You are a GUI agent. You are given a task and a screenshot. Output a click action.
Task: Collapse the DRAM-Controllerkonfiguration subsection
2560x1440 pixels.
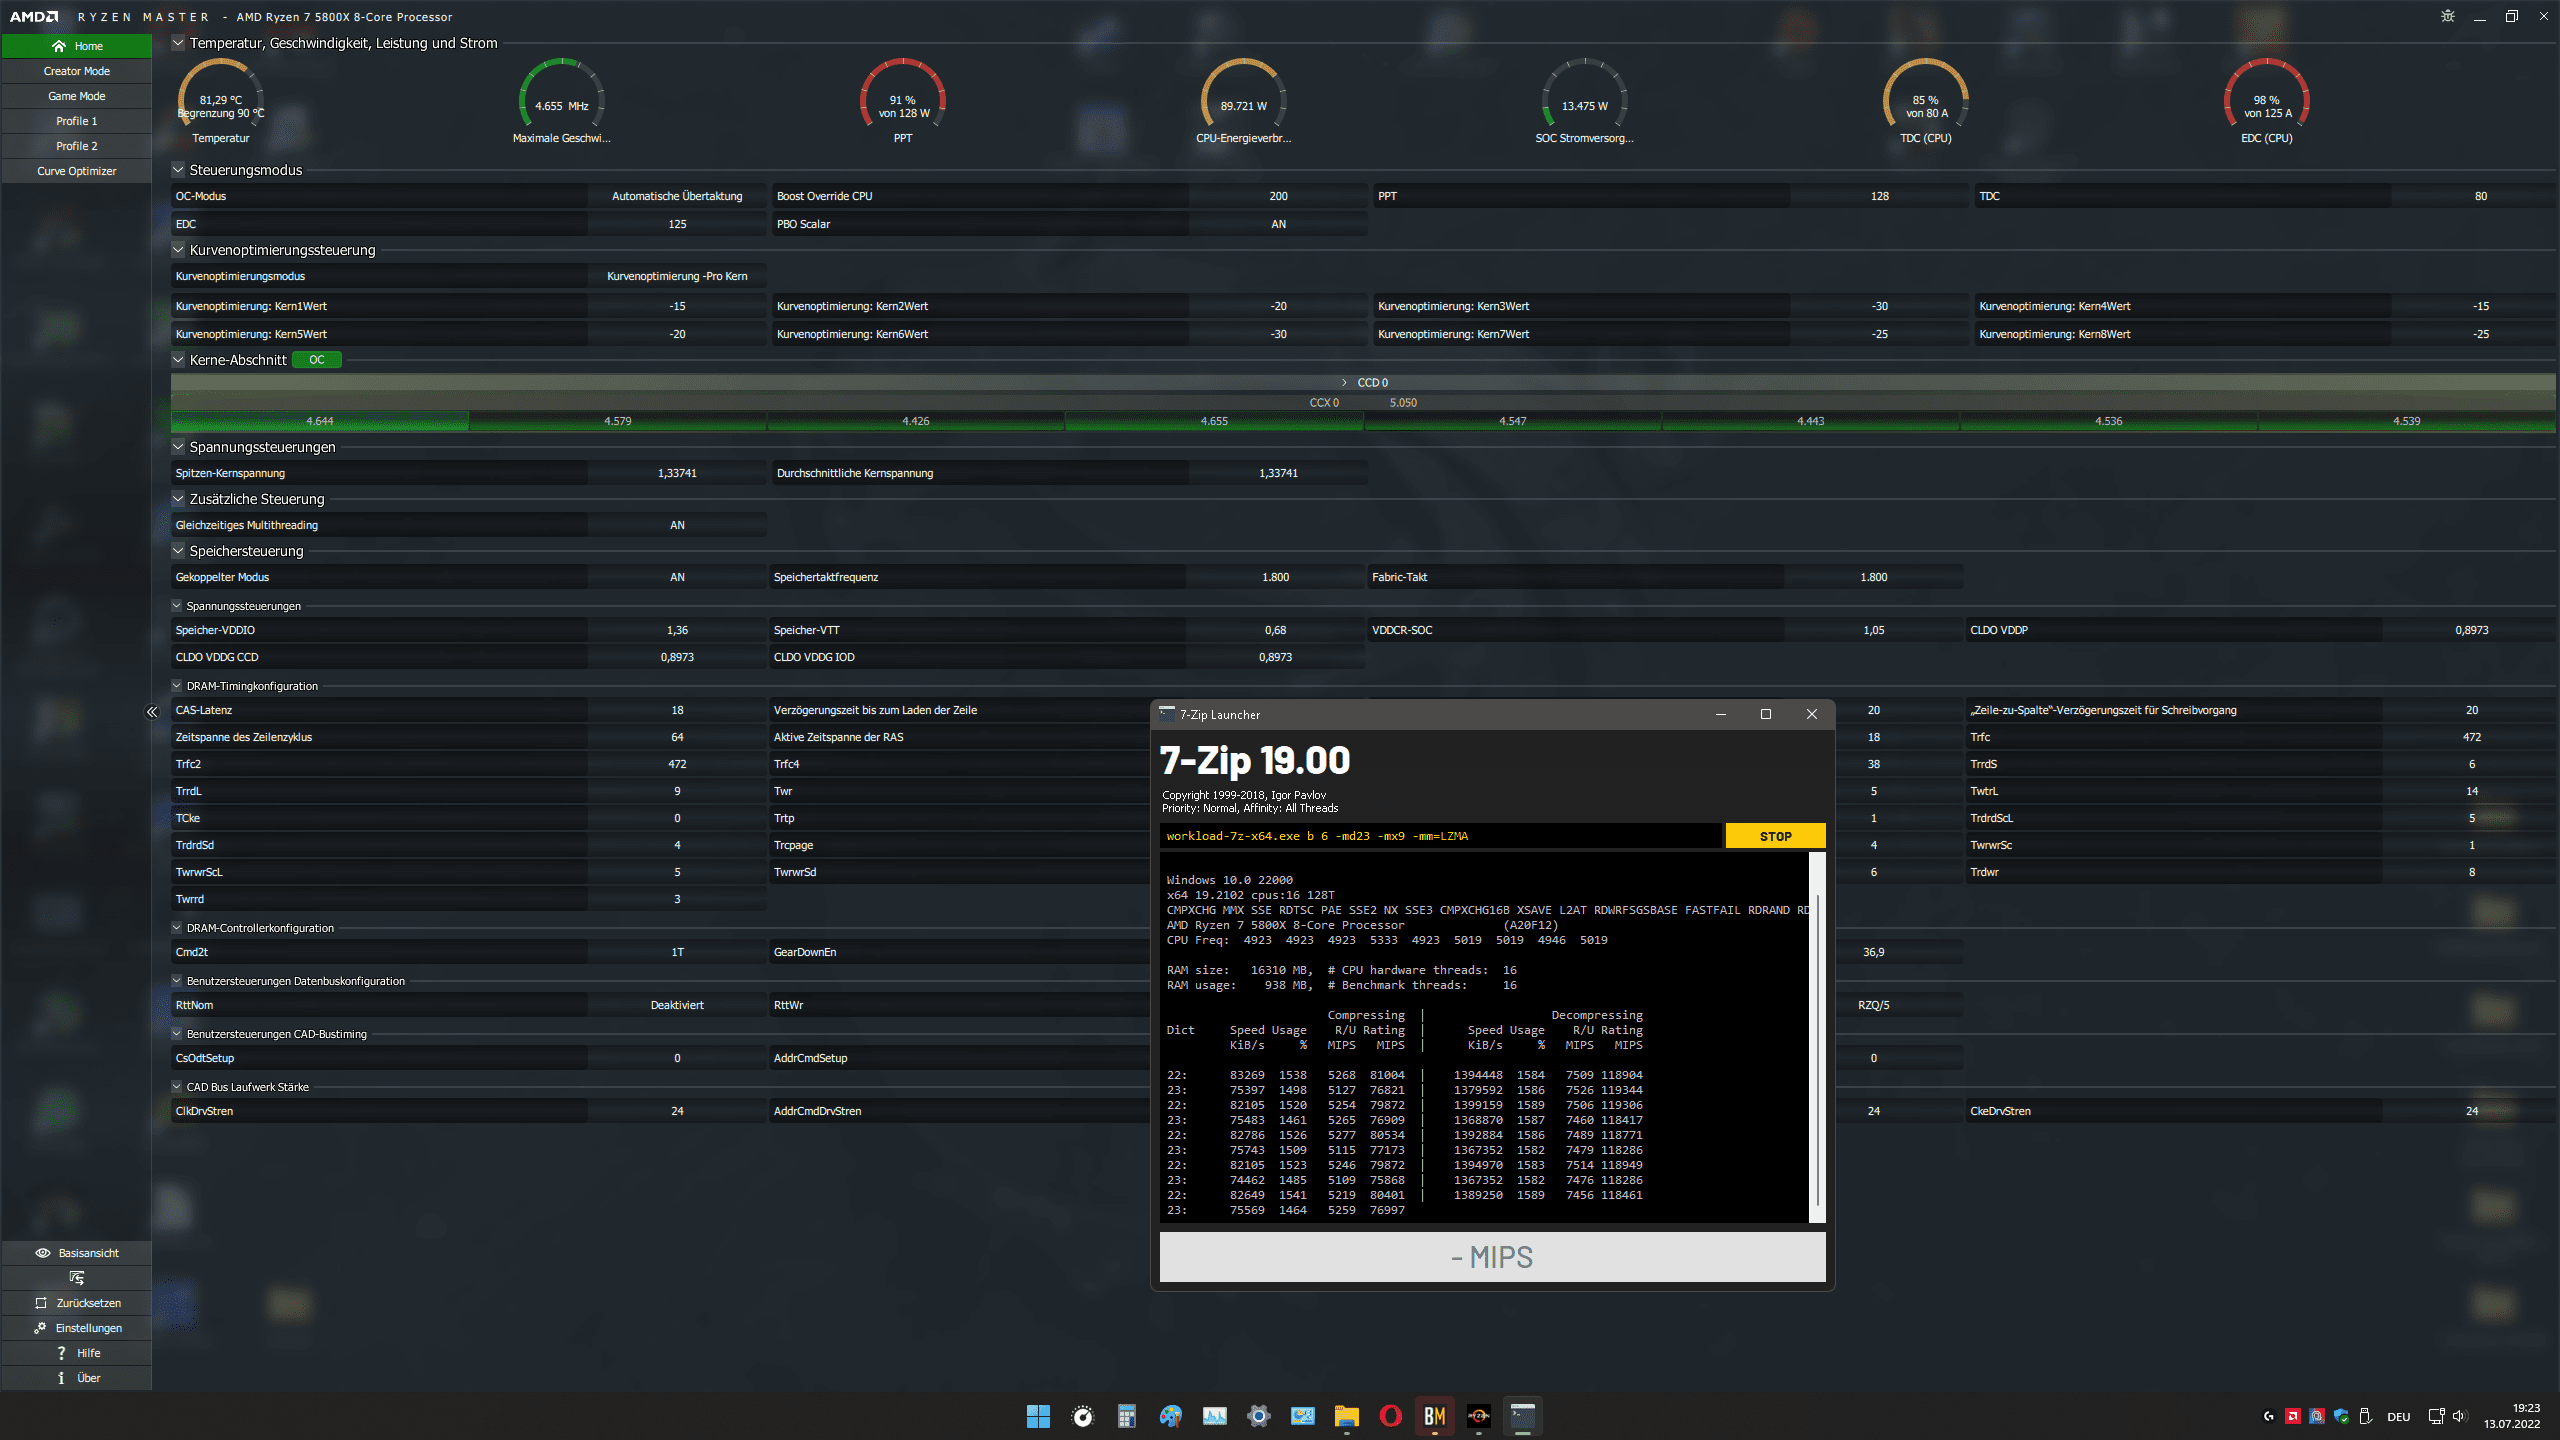pyautogui.click(x=177, y=928)
